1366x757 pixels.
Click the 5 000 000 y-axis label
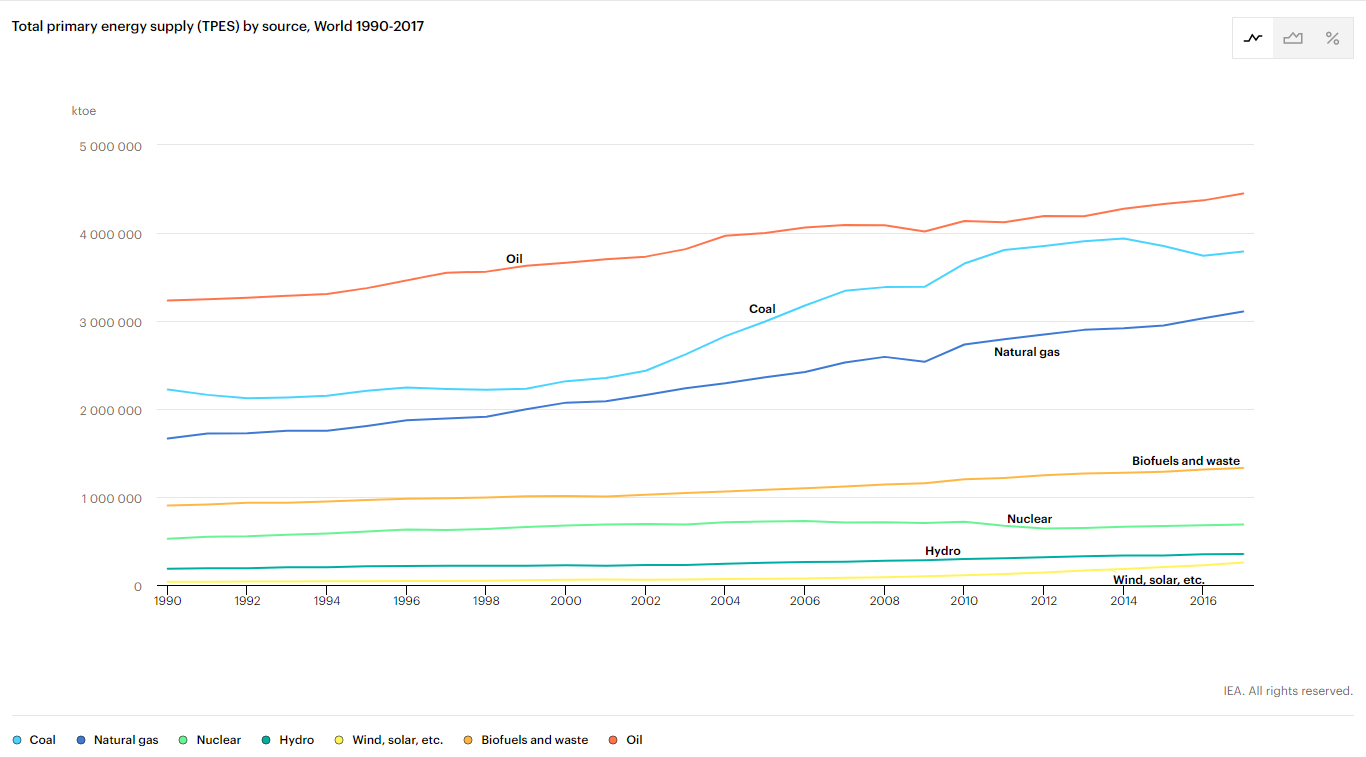point(110,146)
